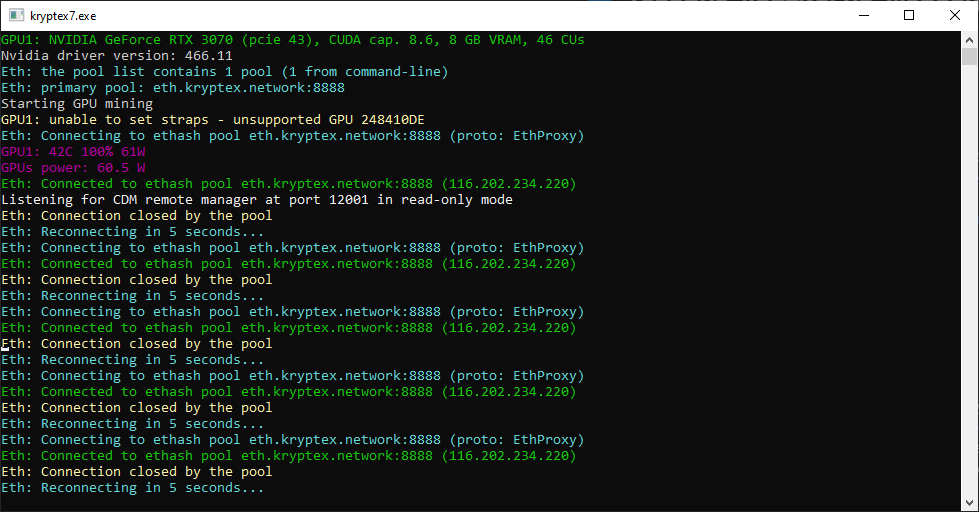The height and width of the screenshot is (512, 979).
Task: Click the first Connected to ethash pool line
Action: tap(288, 184)
